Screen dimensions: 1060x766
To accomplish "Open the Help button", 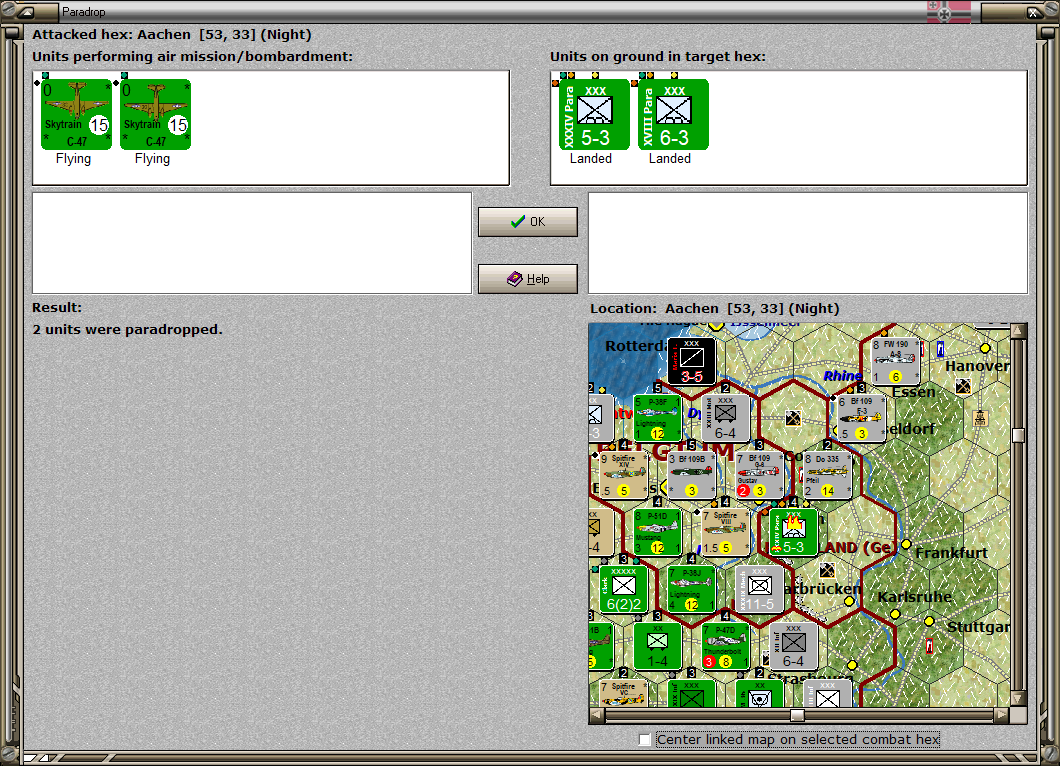I will pyautogui.click(x=528, y=279).
